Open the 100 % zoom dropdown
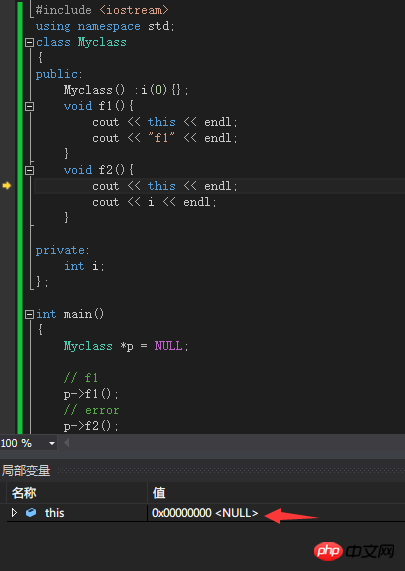The image size is (405, 571). [x=52, y=443]
